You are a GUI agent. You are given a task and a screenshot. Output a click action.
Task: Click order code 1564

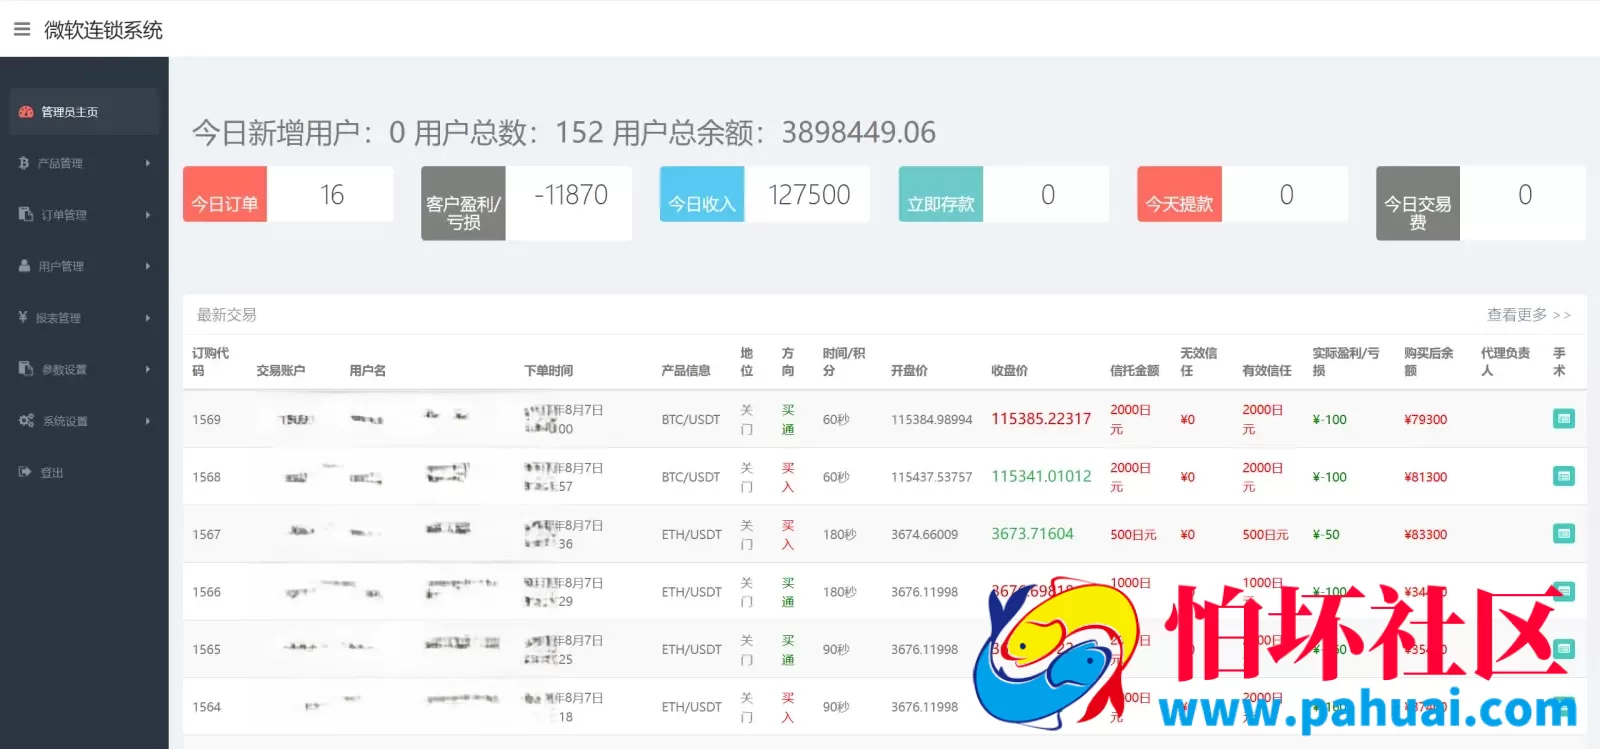206,707
